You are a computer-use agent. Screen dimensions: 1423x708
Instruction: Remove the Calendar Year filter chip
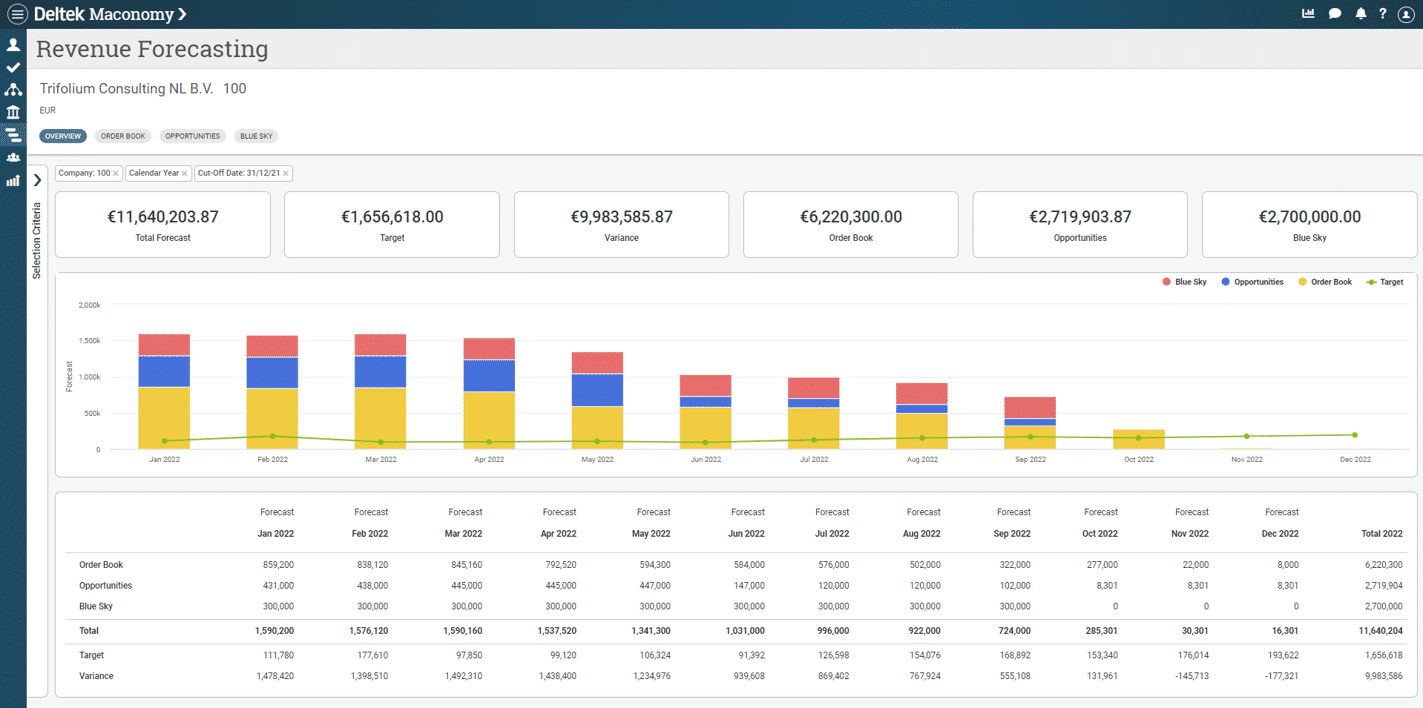click(x=185, y=174)
